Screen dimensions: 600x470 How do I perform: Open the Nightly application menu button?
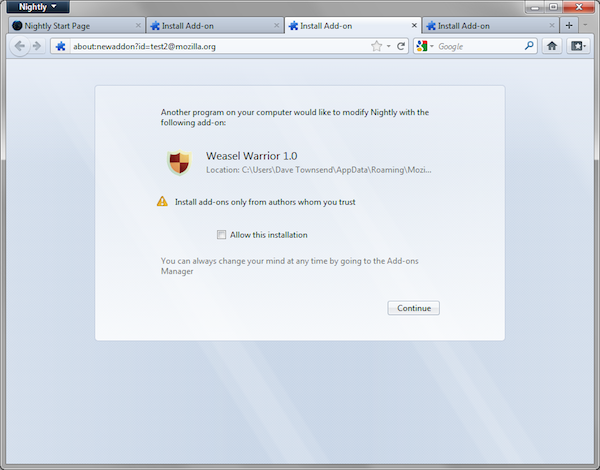[38, 7]
